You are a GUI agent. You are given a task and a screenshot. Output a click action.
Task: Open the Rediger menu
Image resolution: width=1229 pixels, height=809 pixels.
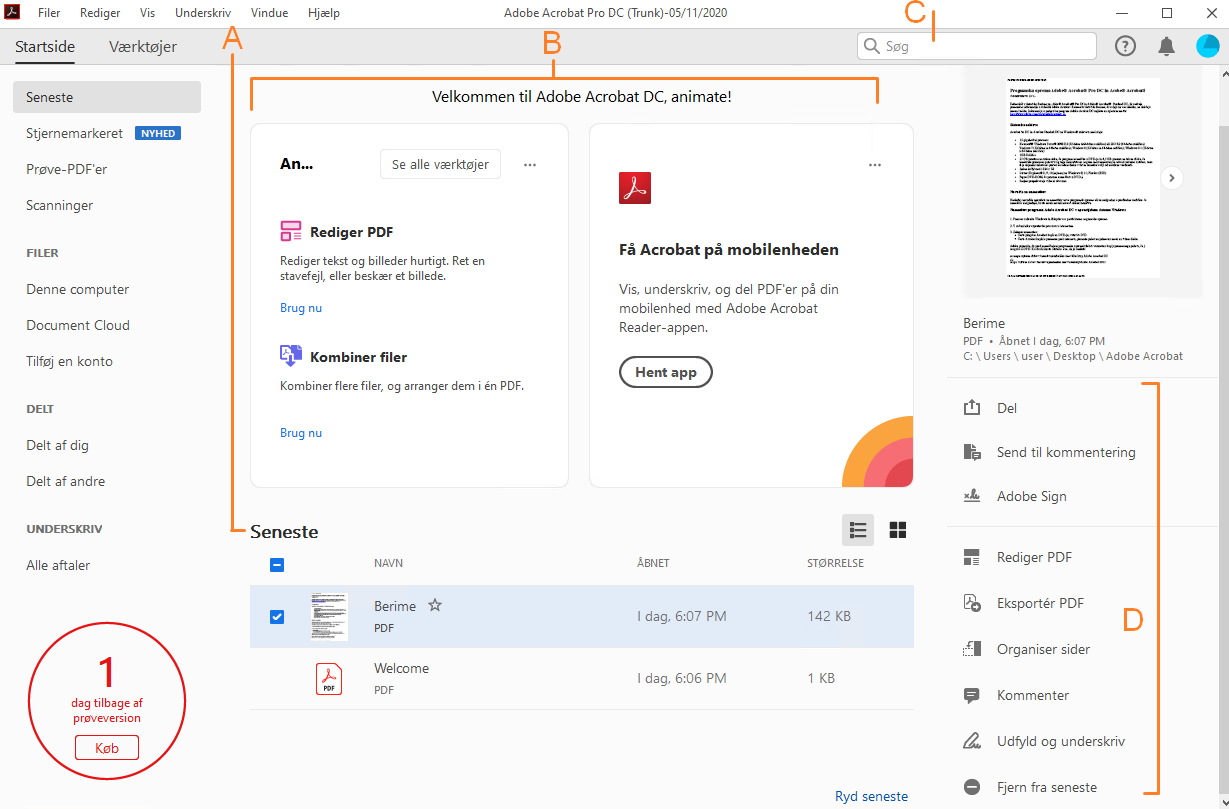[100, 13]
